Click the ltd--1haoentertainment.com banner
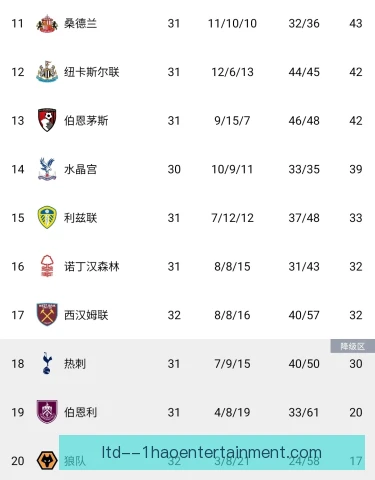Screen dimensions: 375x480 pyautogui.click(x=212, y=452)
